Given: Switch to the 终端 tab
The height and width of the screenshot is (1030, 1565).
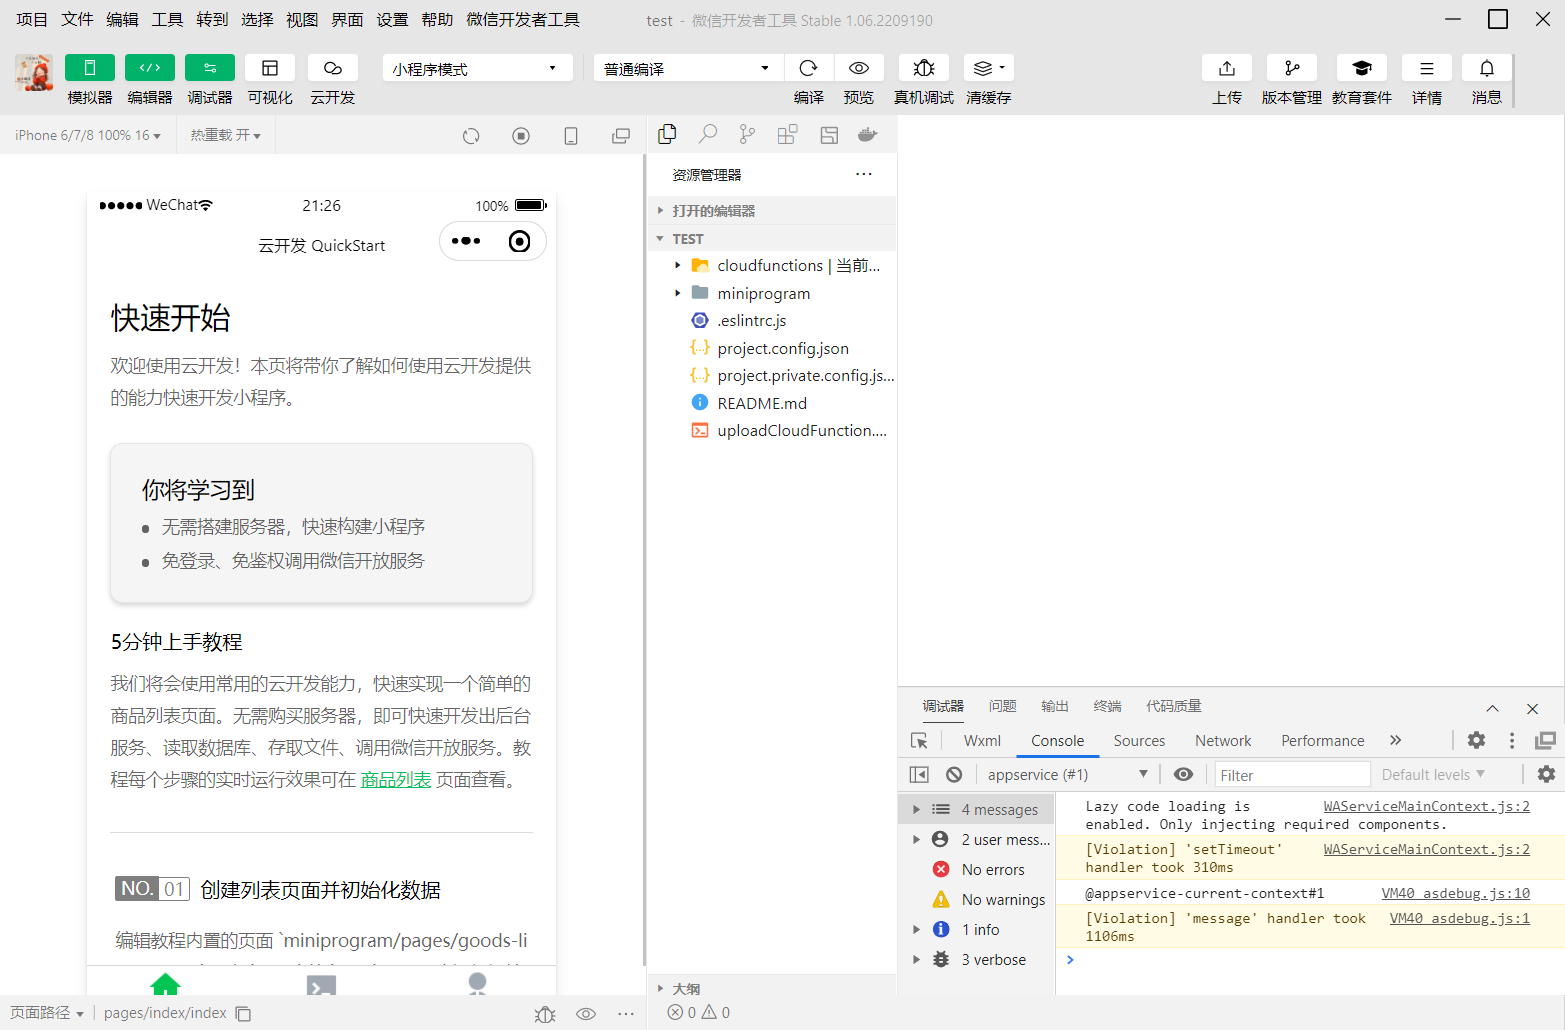Looking at the screenshot, I should coord(1107,706).
